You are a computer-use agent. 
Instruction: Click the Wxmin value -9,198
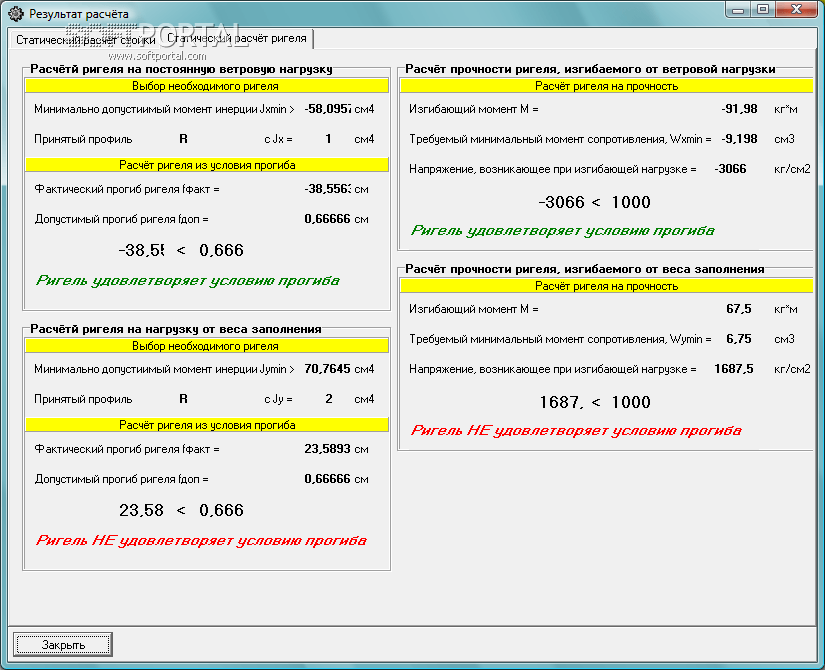739,139
